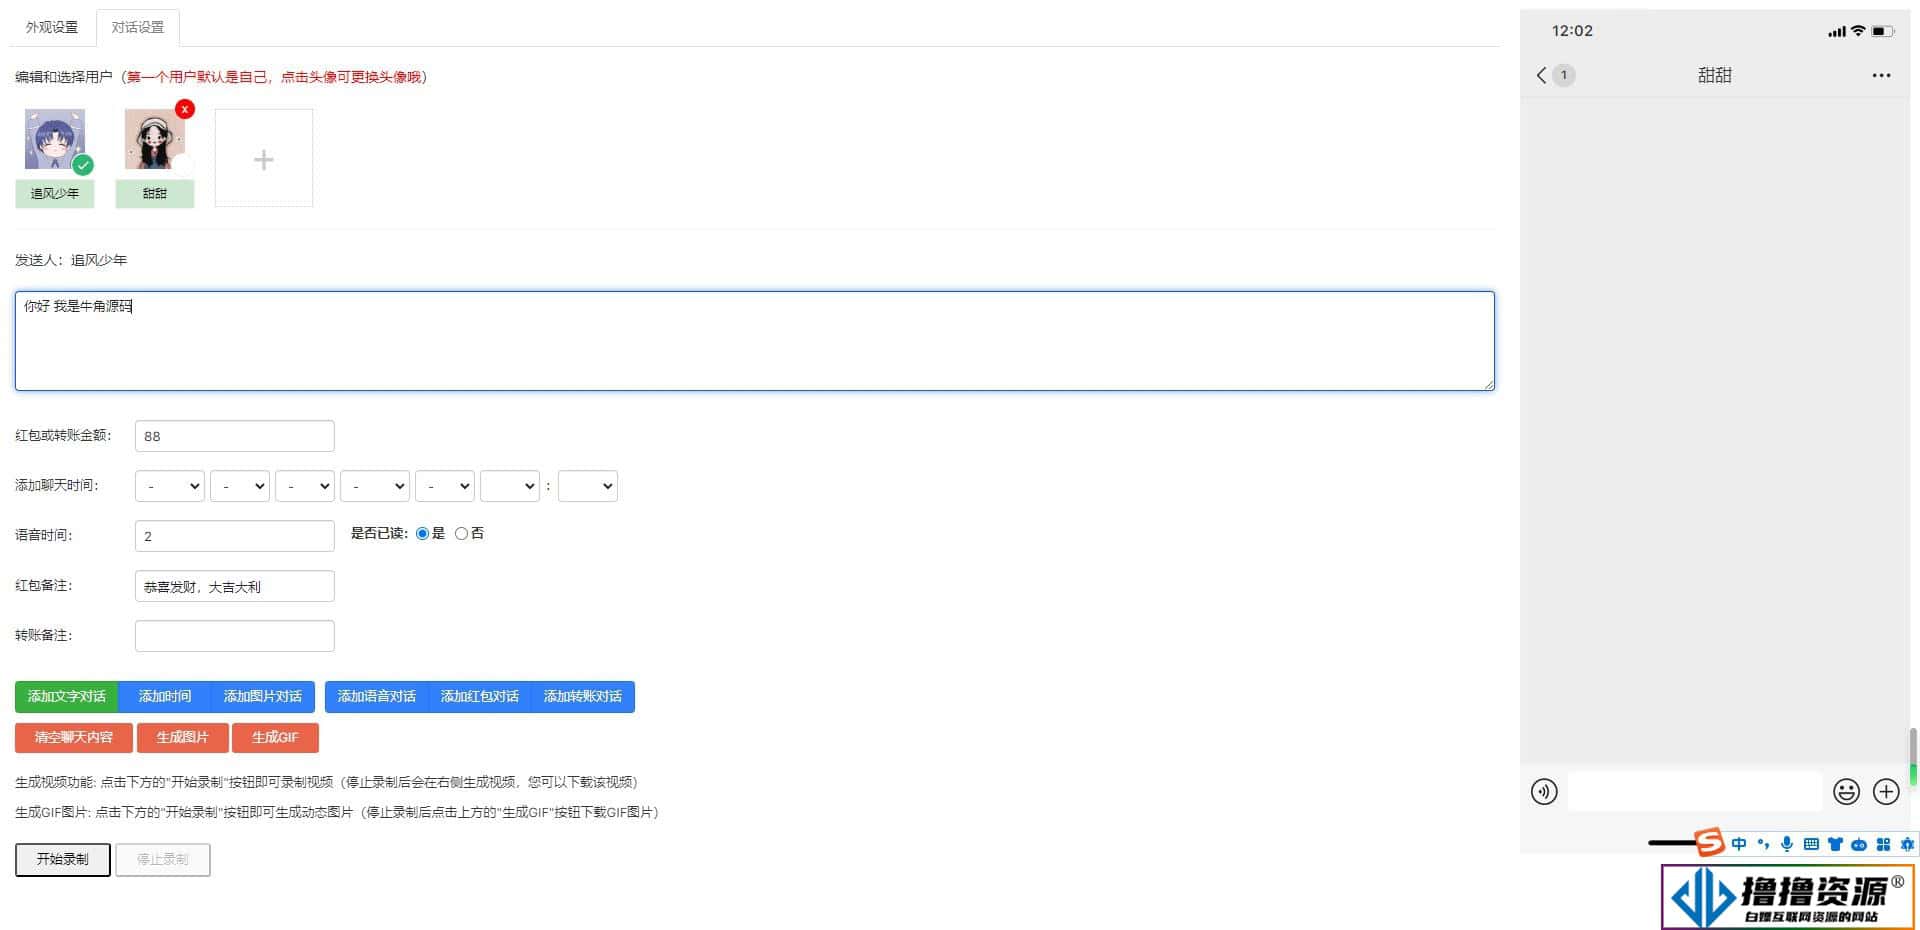Click the 发送人：追风少年 label
Image resolution: width=1920 pixels, height=930 pixels.
[71, 260]
